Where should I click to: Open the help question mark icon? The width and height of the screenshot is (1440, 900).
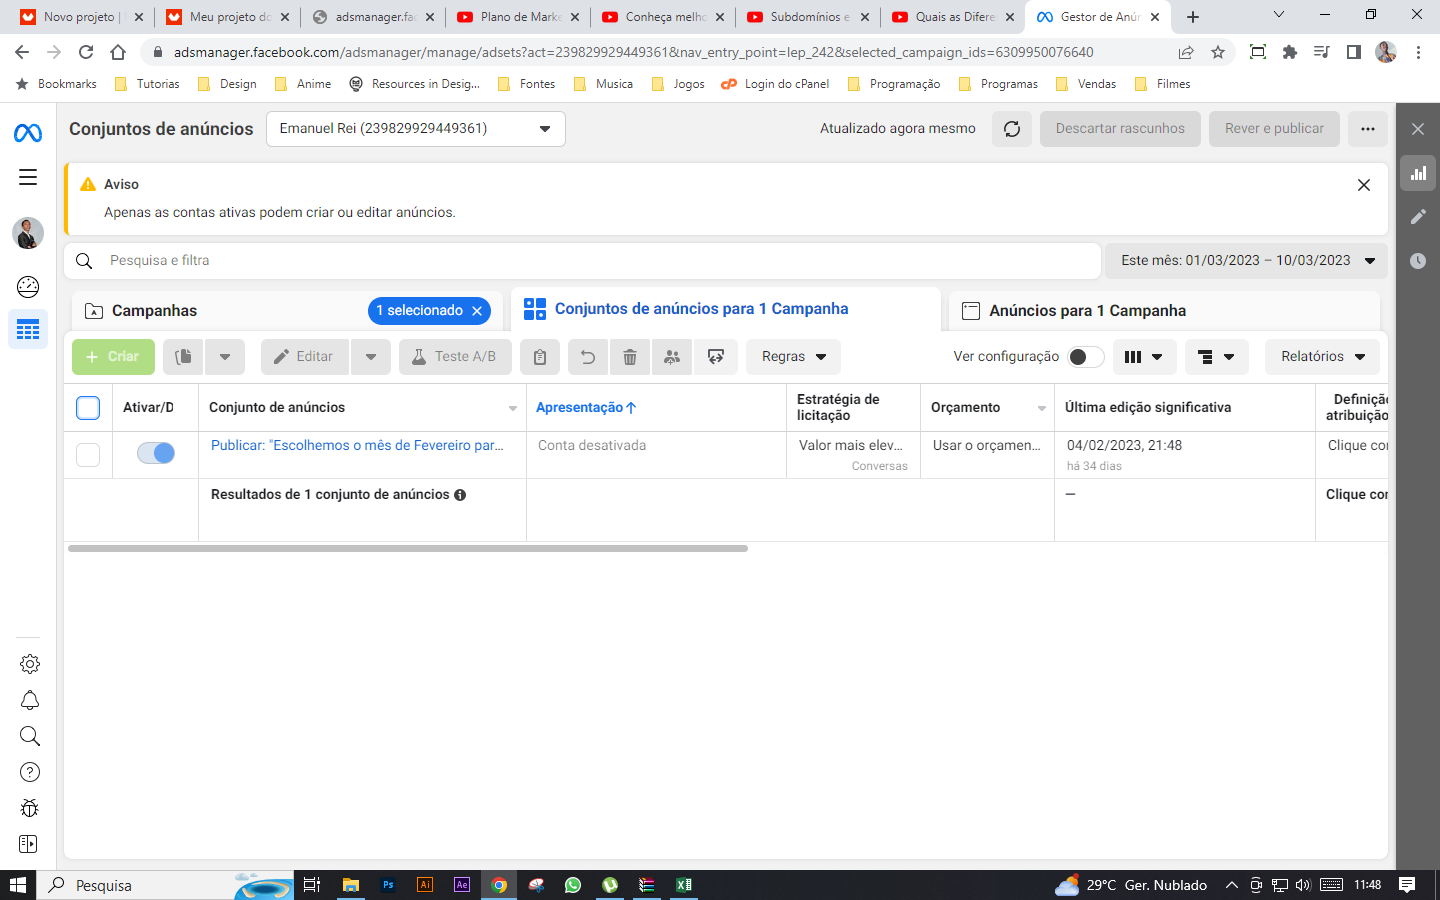[x=30, y=772]
